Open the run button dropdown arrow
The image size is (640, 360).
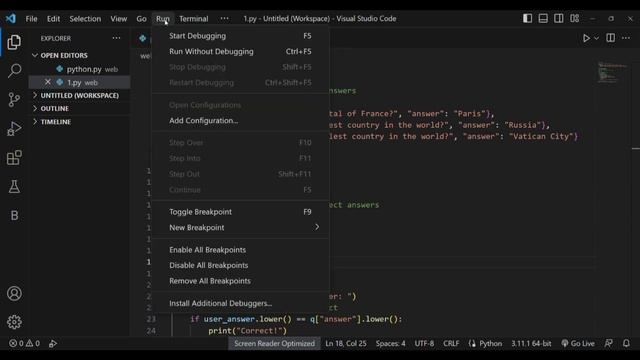click(x=596, y=38)
